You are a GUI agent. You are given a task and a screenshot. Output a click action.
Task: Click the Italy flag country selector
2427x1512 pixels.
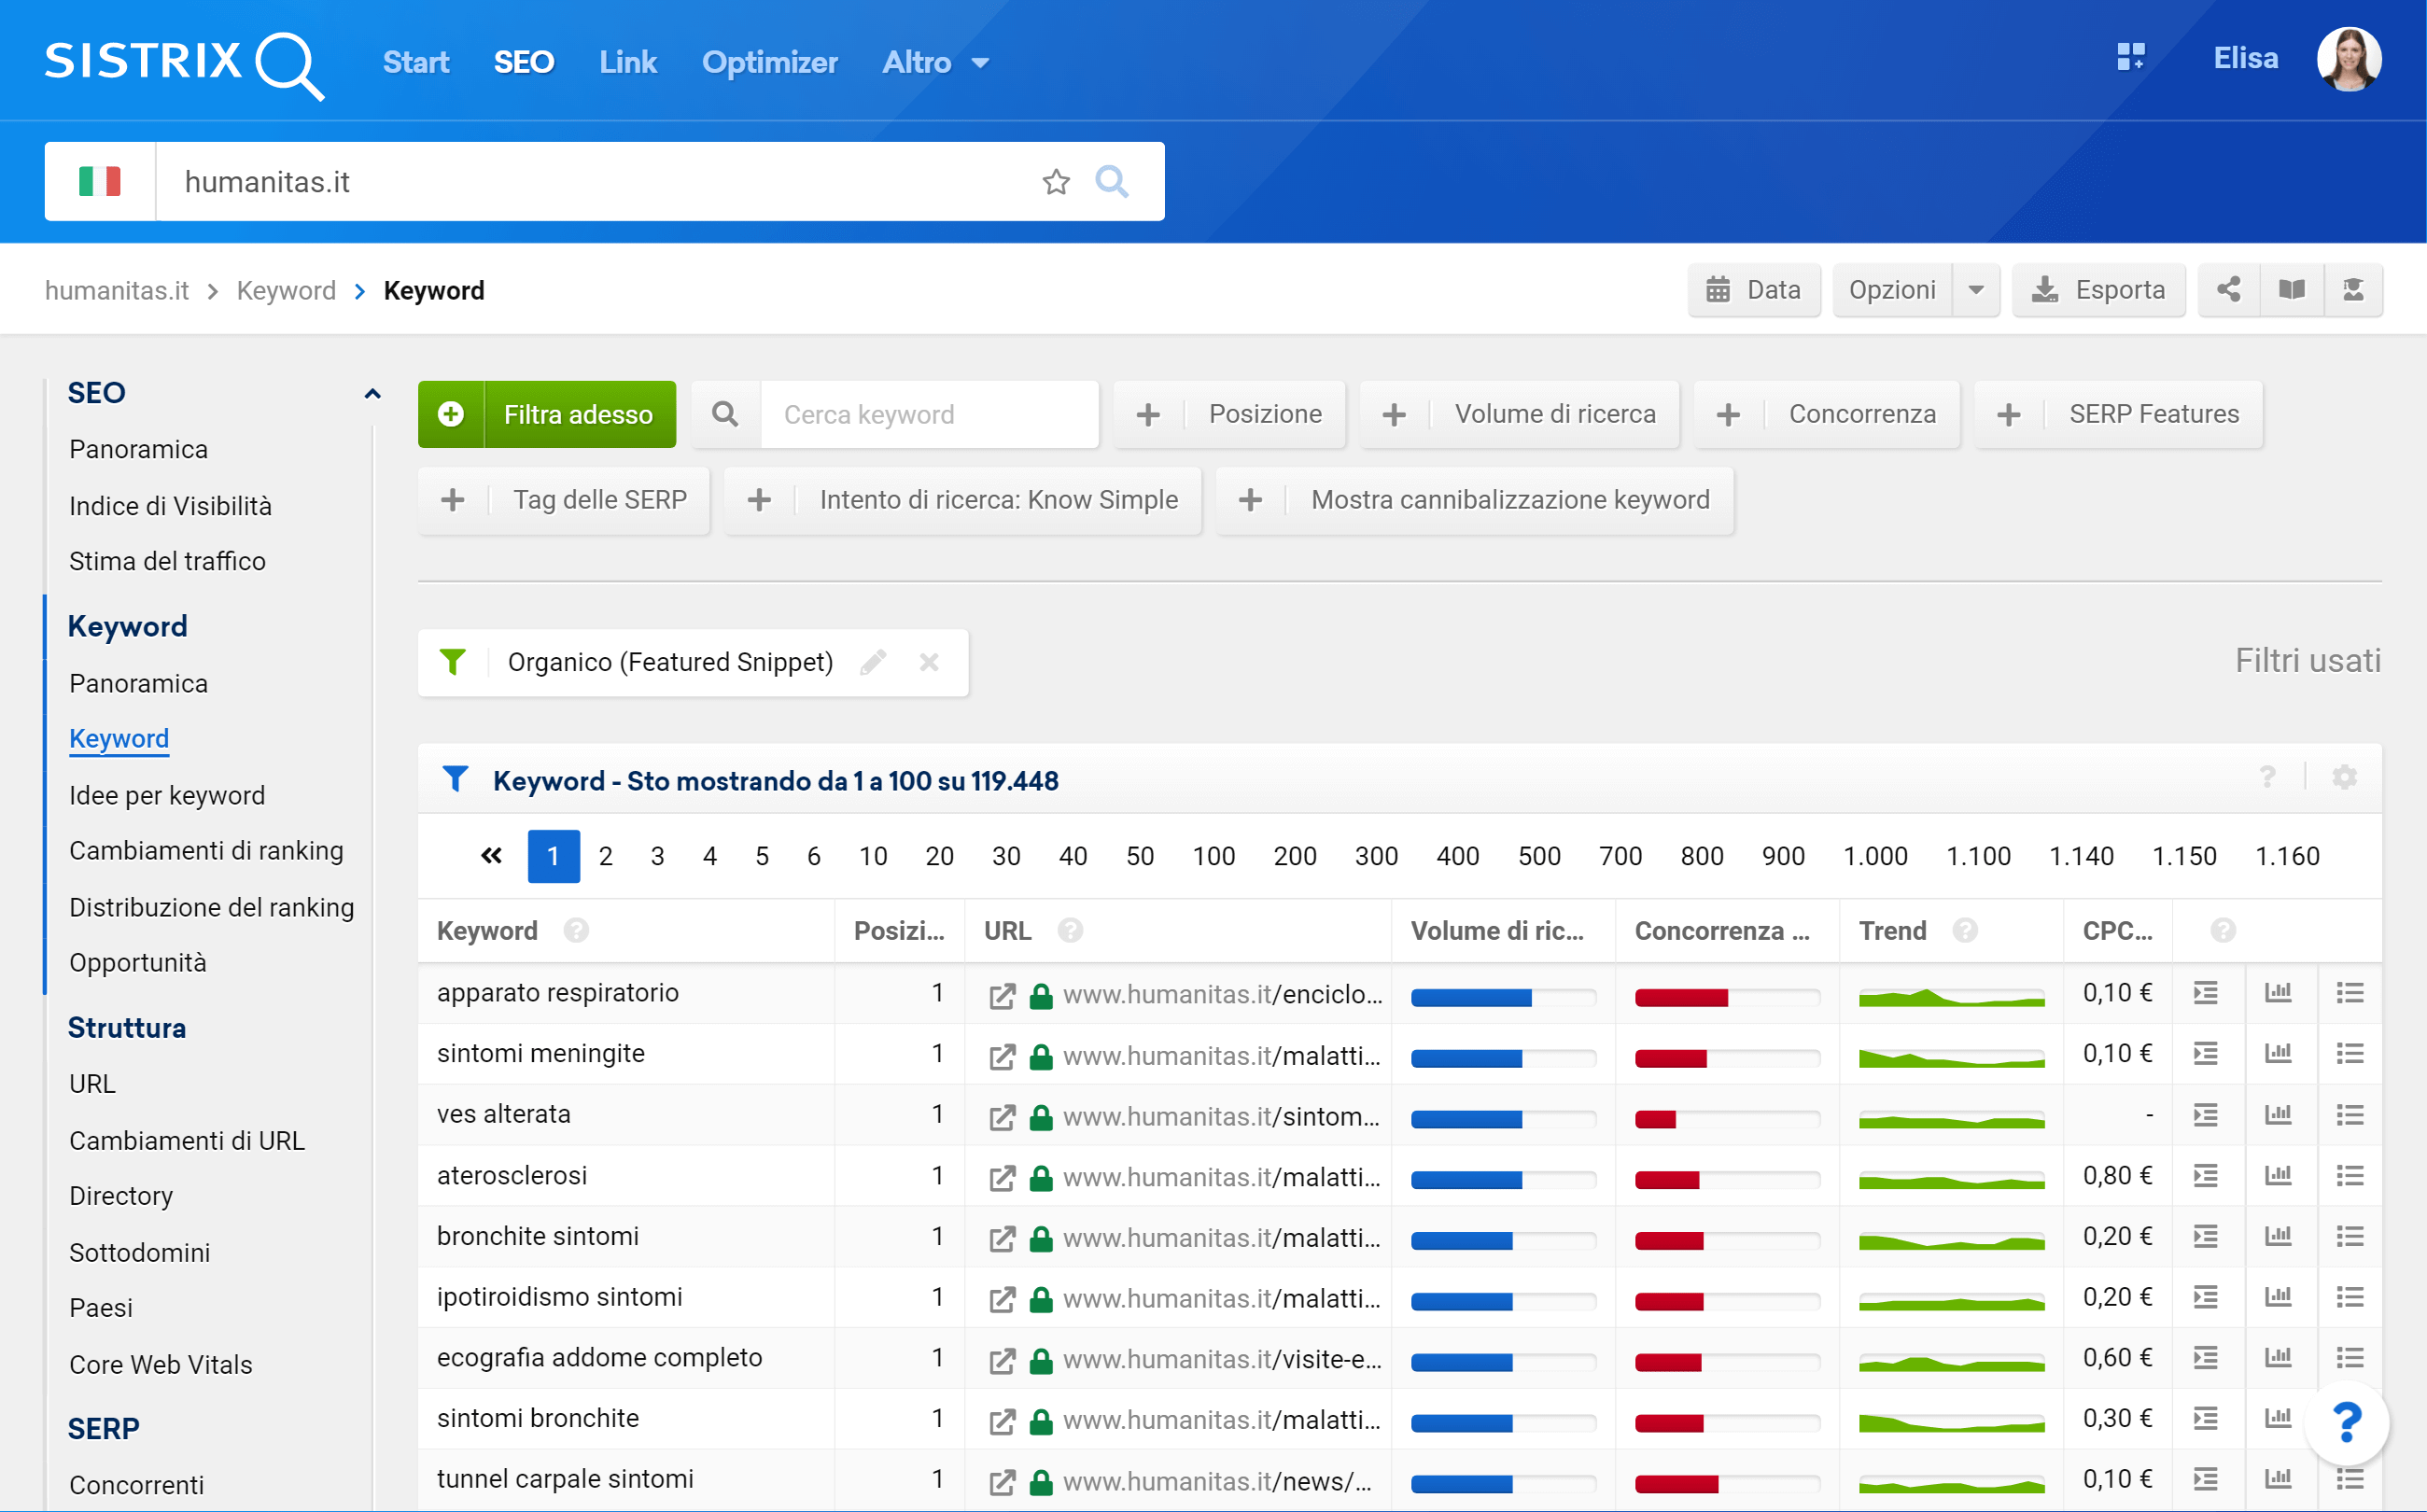[100, 181]
